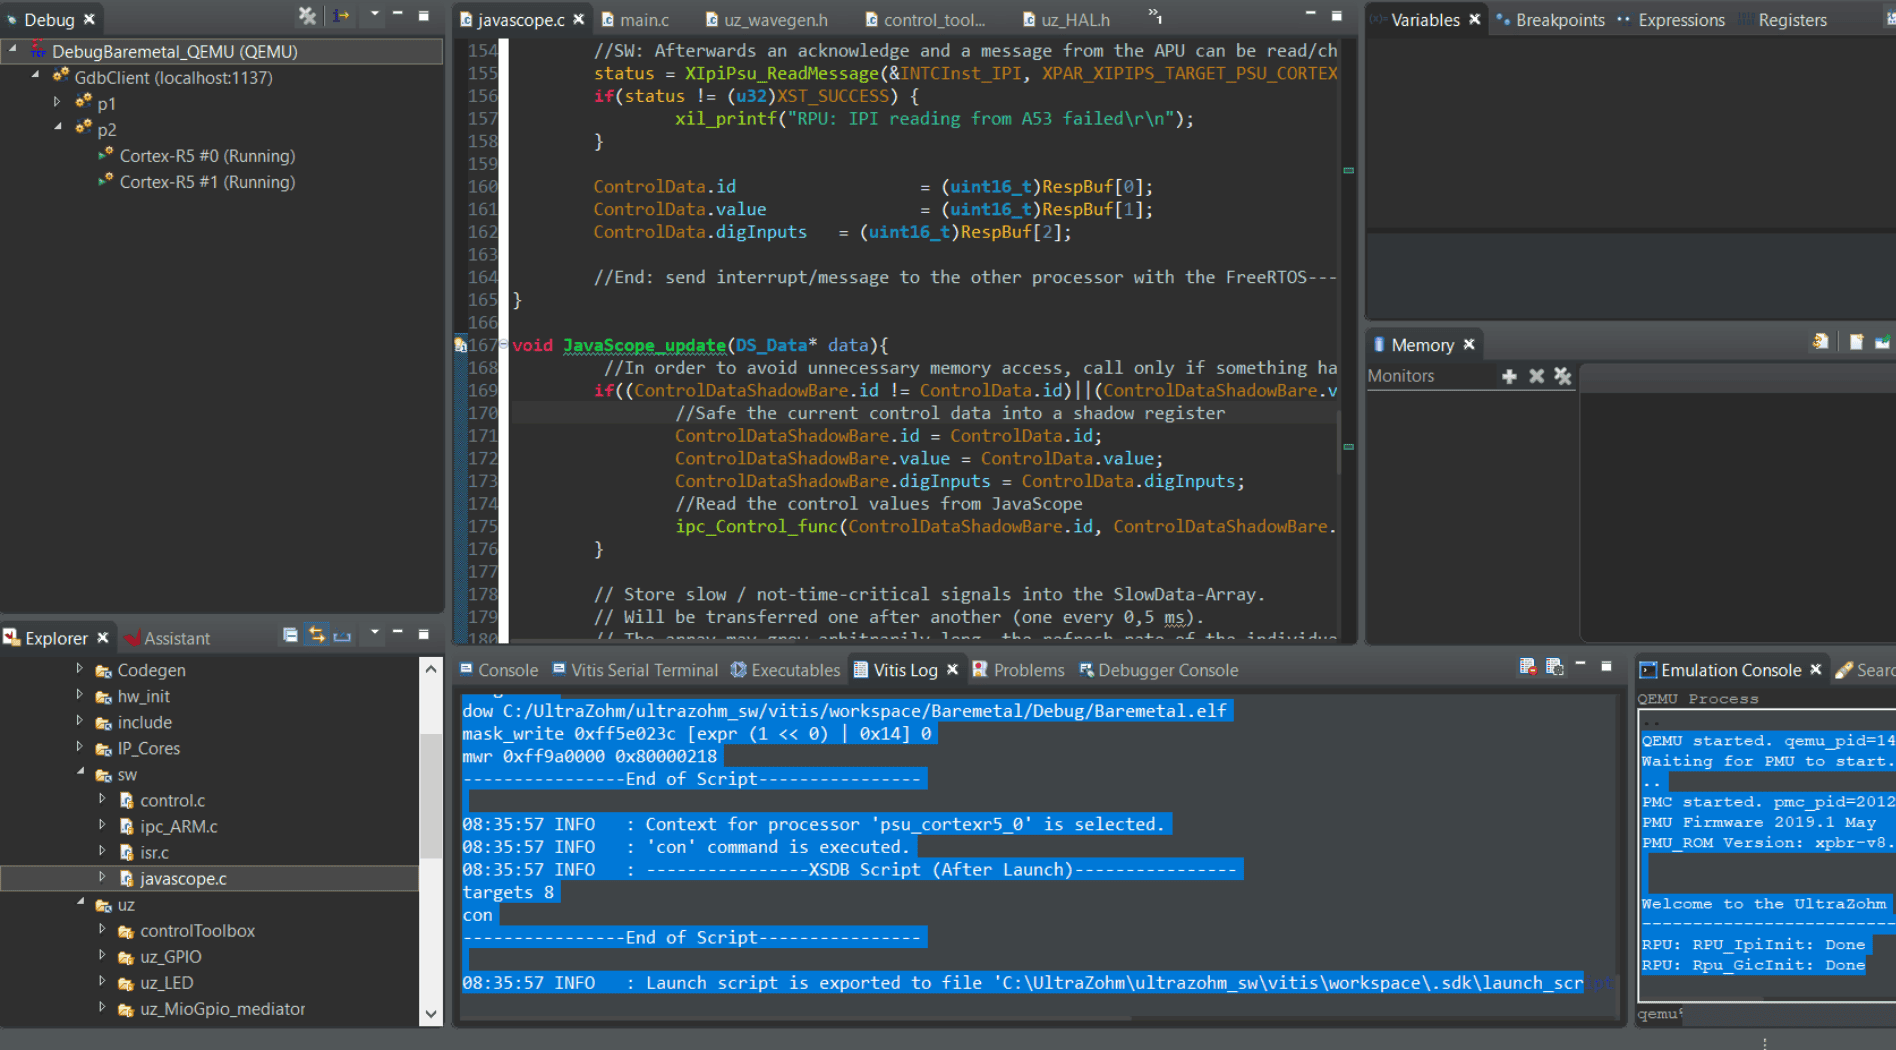The image size is (1896, 1050).
Task: Expand the include folder
Action: [79, 720]
